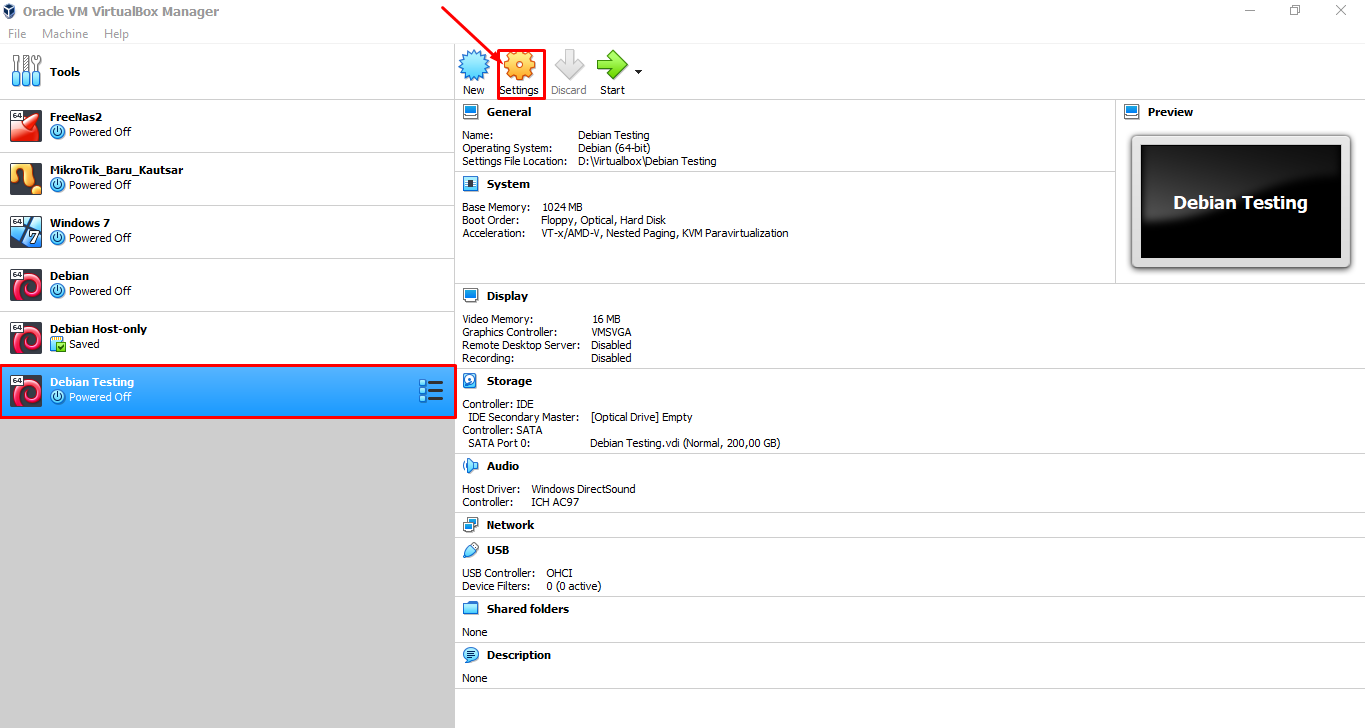Open Debian Testing machine tools menu button
This screenshot has height=728, width=1365.
click(x=431, y=391)
